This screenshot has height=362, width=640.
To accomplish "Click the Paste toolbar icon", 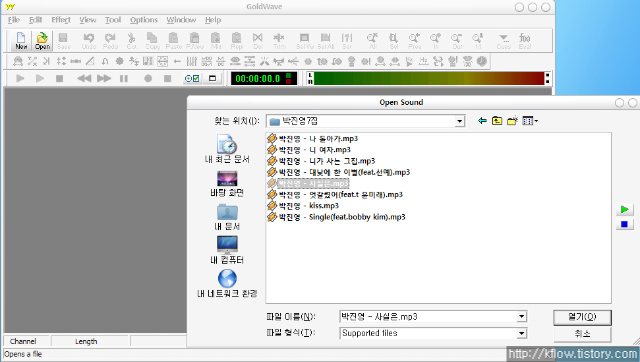I will tap(173, 41).
